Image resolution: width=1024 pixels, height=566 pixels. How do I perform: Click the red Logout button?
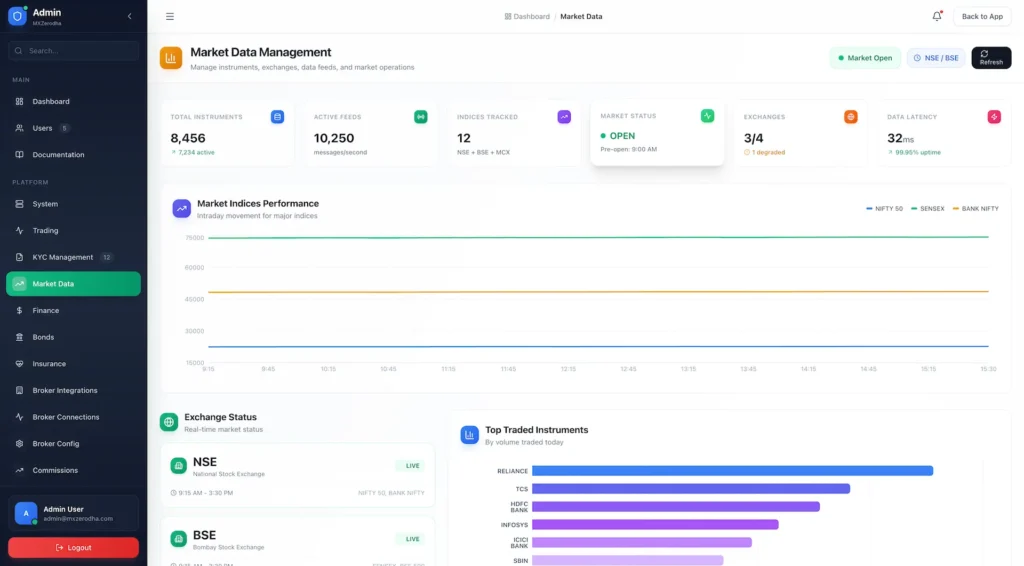pyautogui.click(x=73, y=547)
